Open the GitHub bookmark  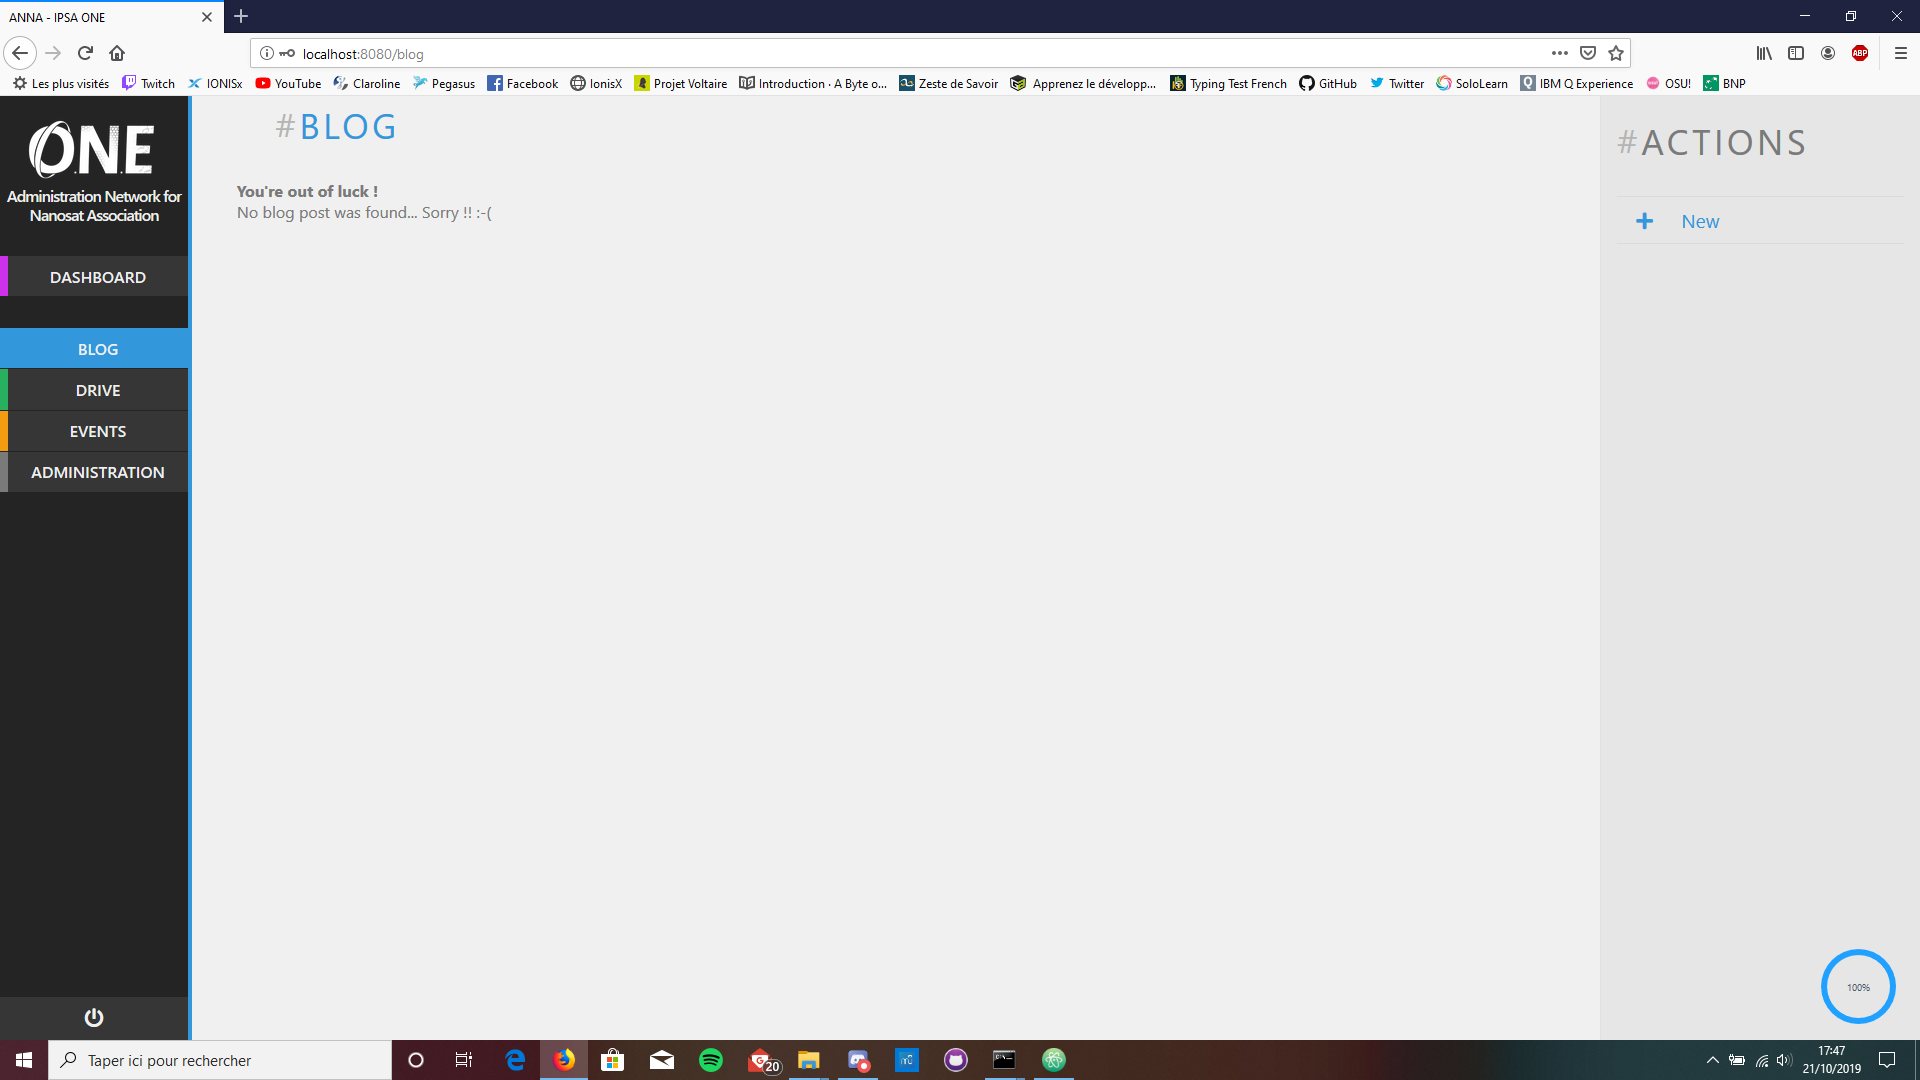coord(1328,84)
